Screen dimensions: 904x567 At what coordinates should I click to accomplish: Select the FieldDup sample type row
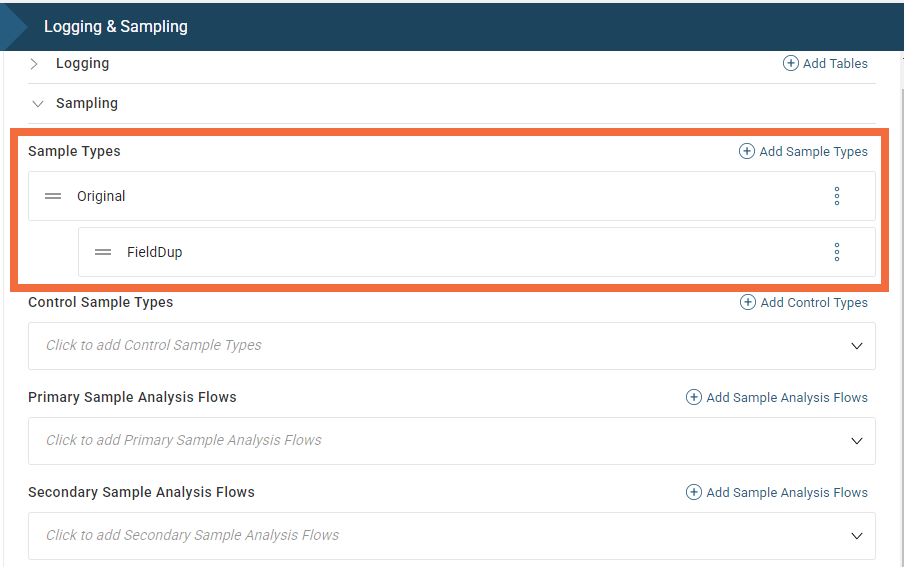click(400, 252)
